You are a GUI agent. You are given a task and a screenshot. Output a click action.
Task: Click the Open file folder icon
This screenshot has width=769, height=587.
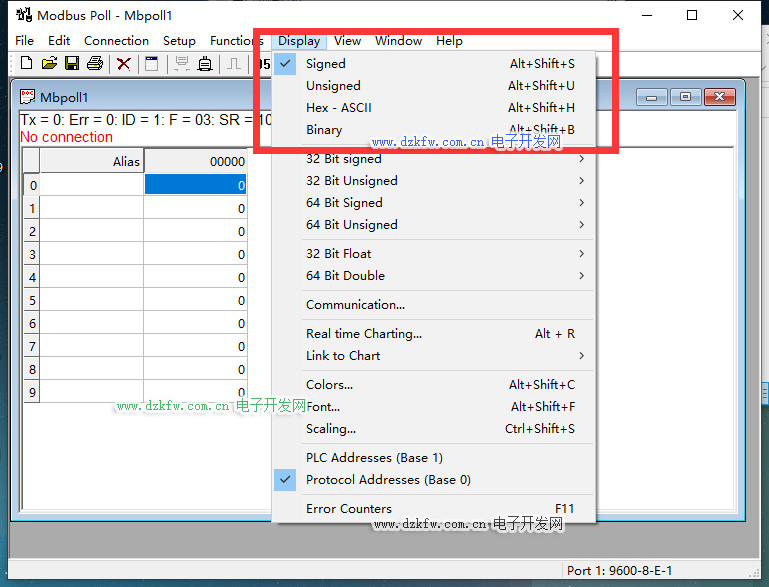(49, 64)
